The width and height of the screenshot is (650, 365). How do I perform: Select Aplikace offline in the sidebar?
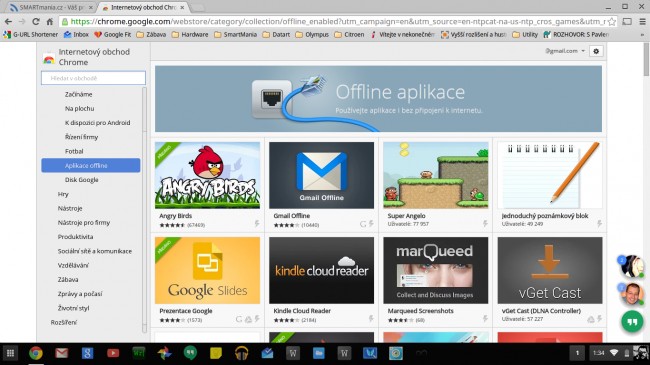click(91, 165)
